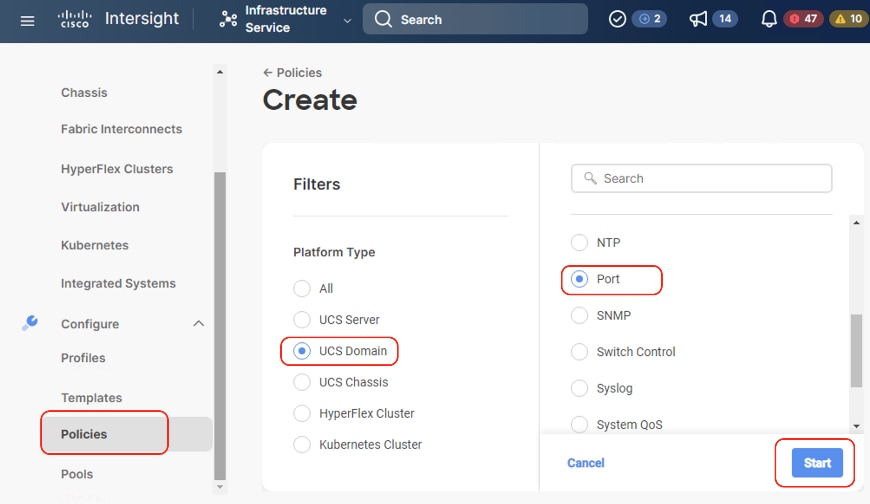Click the top global Search field
The height and width of the screenshot is (504, 870).
click(x=475, y=19)
